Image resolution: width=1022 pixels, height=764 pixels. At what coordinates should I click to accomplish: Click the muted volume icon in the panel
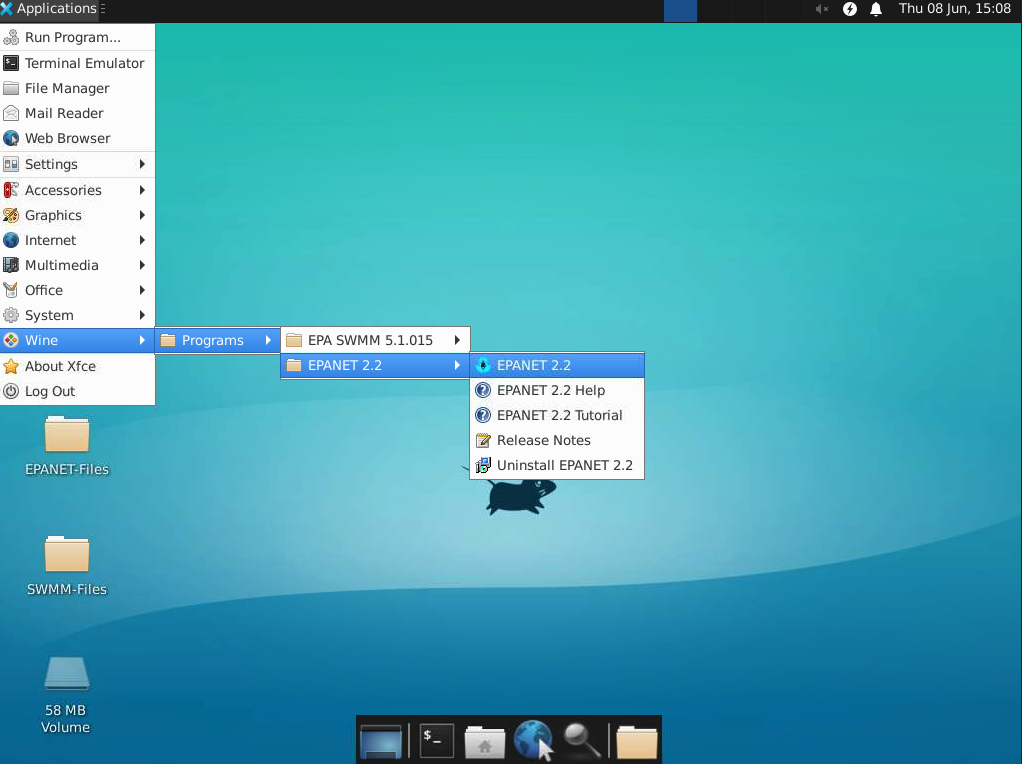tap(822, 9)
